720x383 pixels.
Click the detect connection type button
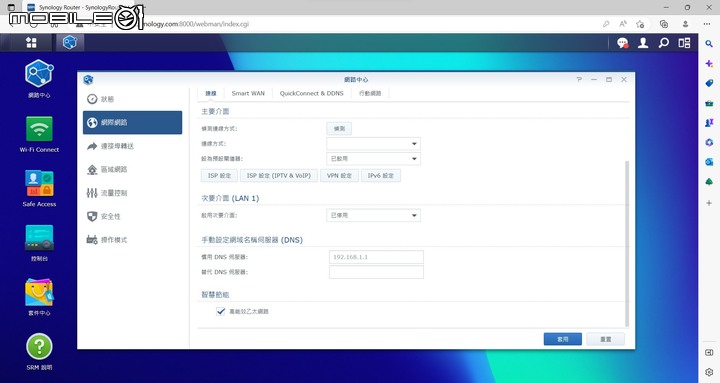[339, 129]
